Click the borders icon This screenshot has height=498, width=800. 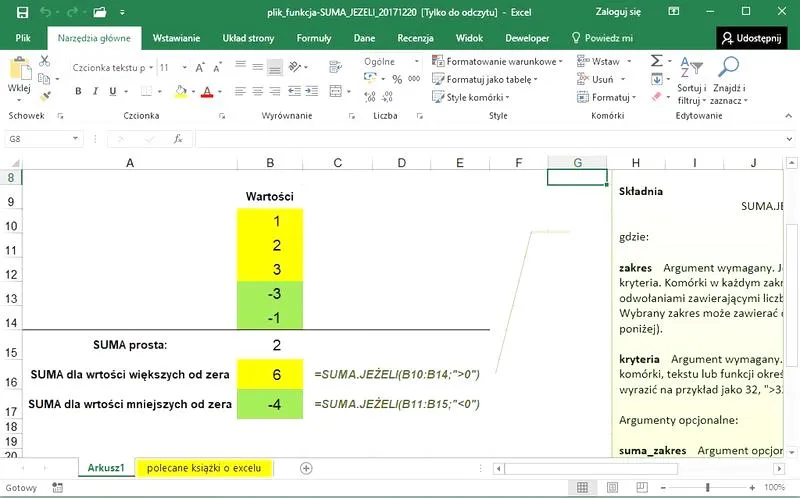[147, 91]
